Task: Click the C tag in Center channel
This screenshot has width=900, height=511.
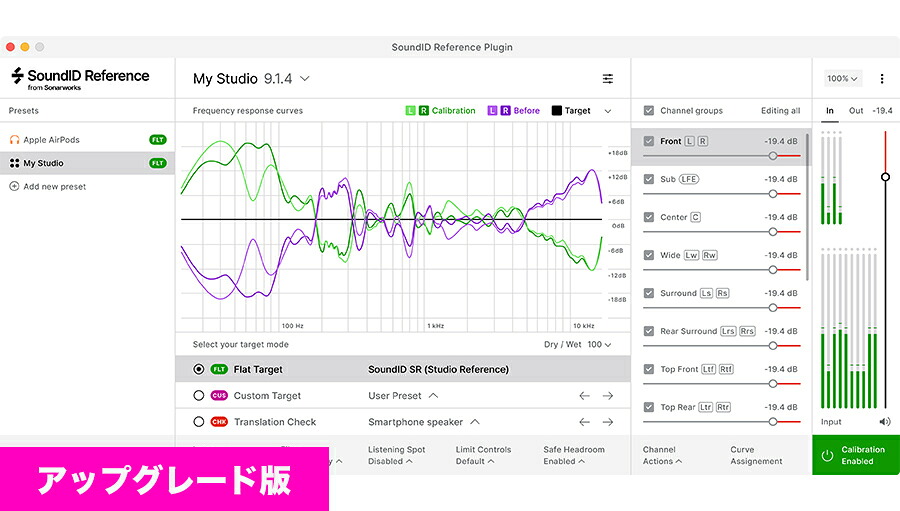Action: (695, 217)
